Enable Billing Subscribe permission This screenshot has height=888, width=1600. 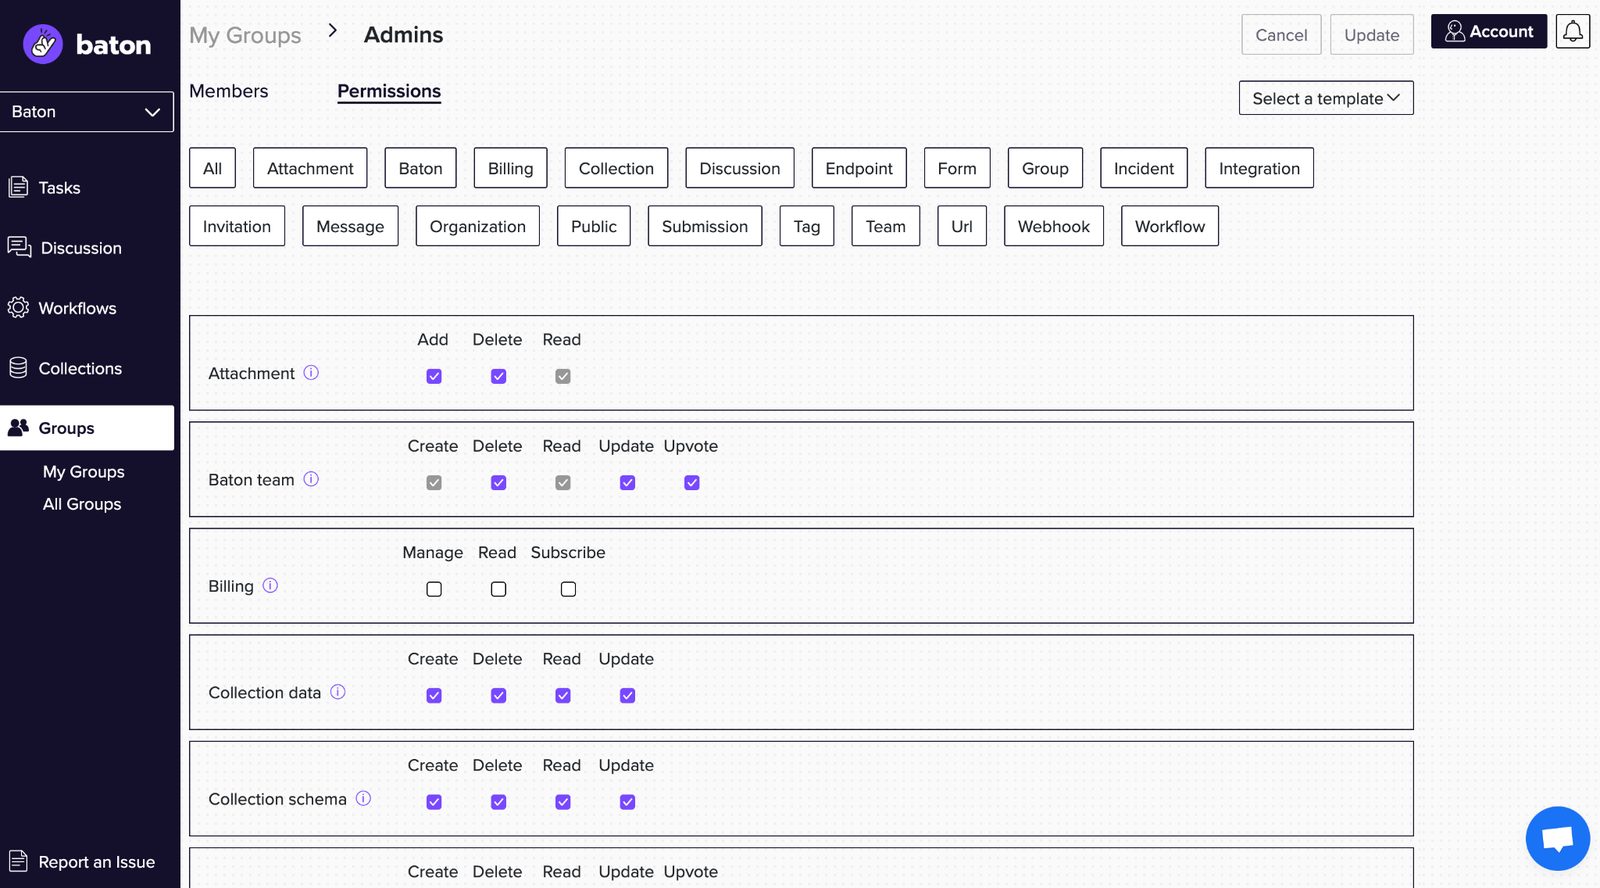(568, 589)
